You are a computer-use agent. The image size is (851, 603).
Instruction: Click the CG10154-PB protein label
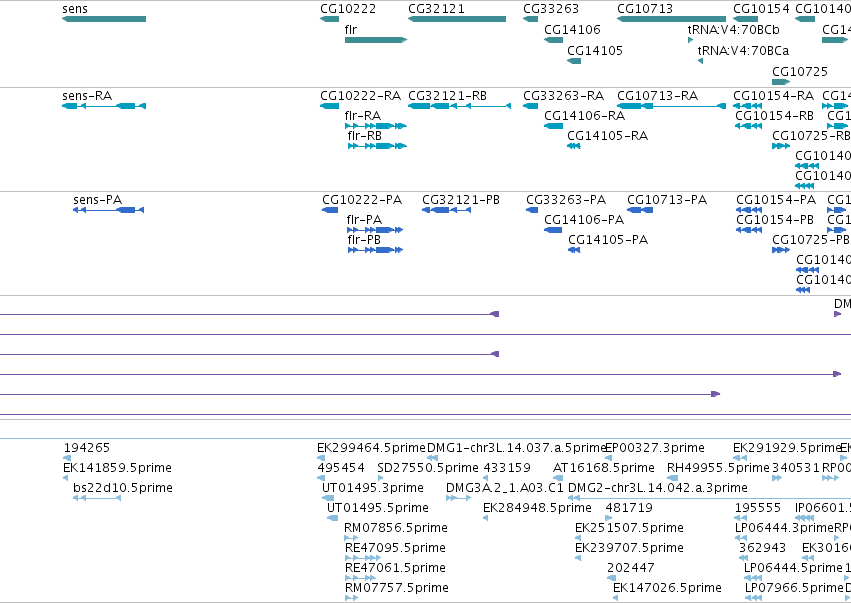pyautogui.click(x=774, y=220)
